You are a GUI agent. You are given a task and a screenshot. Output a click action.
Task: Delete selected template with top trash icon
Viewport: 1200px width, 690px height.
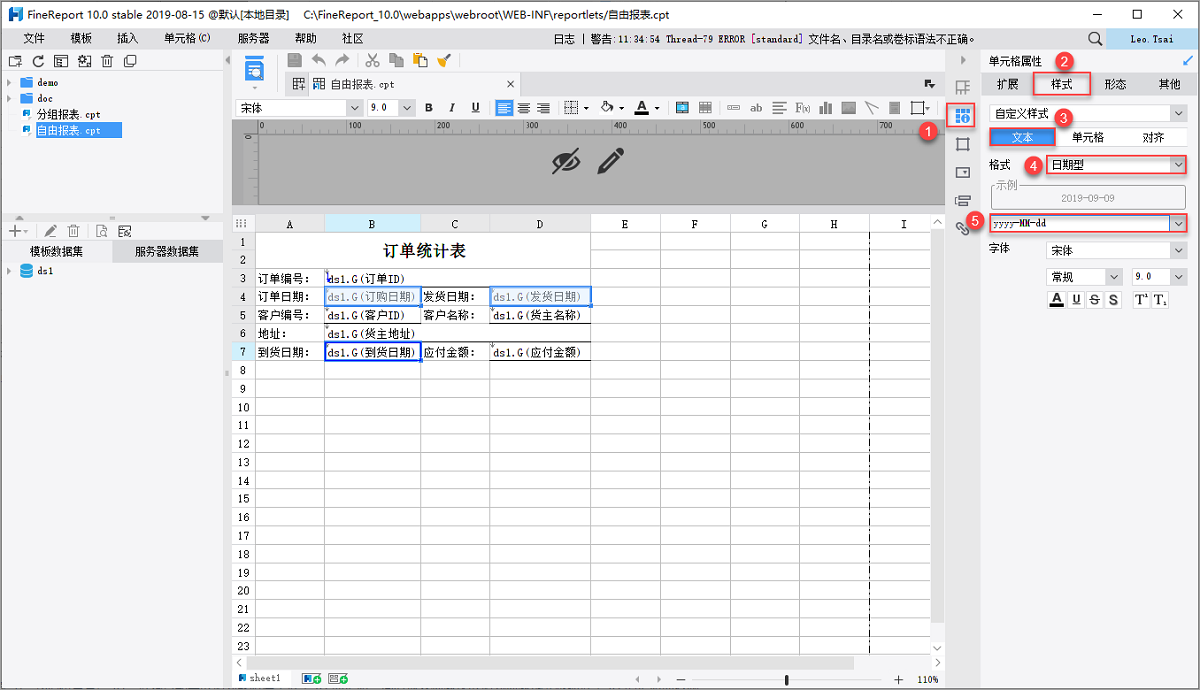107,61
